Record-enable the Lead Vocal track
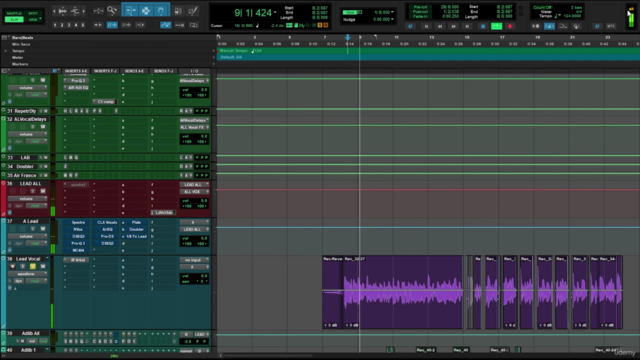This screenshot has width=640, height=360. pos(13,267)
